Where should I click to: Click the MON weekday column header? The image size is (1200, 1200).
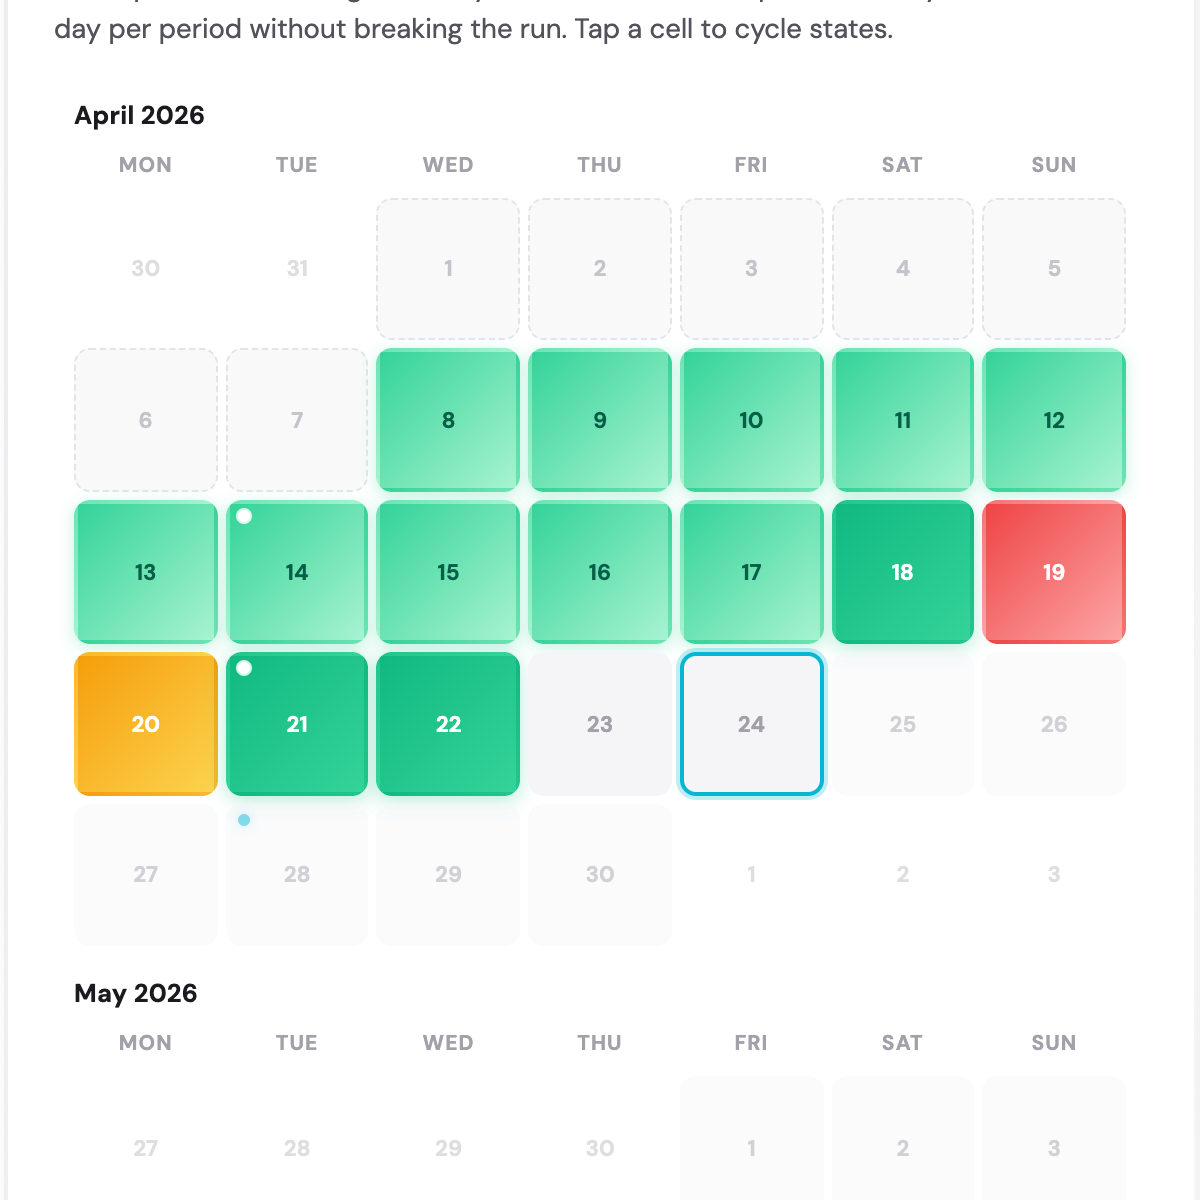(x=145, y=165)
